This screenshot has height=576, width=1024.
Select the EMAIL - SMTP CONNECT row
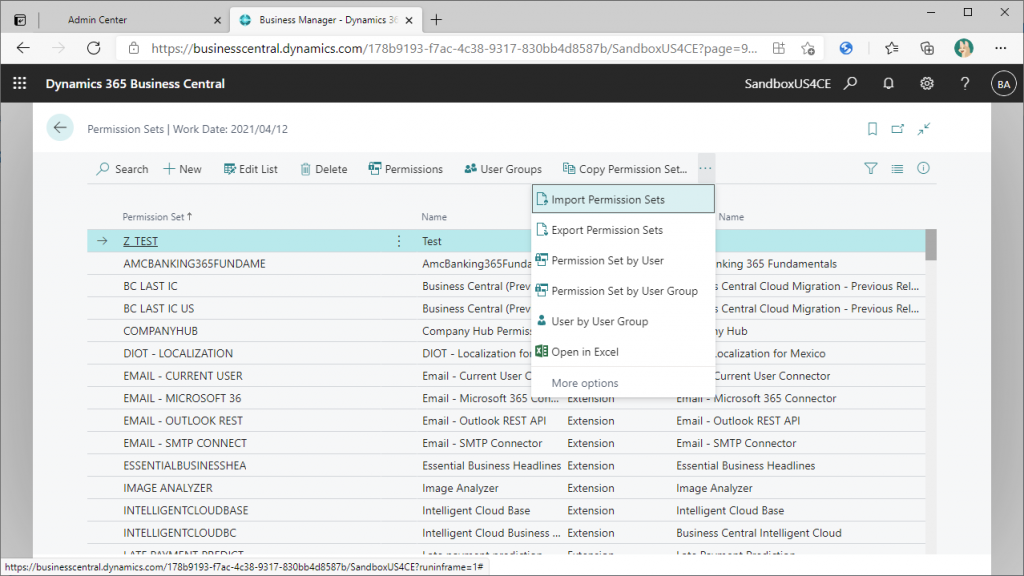click(506, 443)
